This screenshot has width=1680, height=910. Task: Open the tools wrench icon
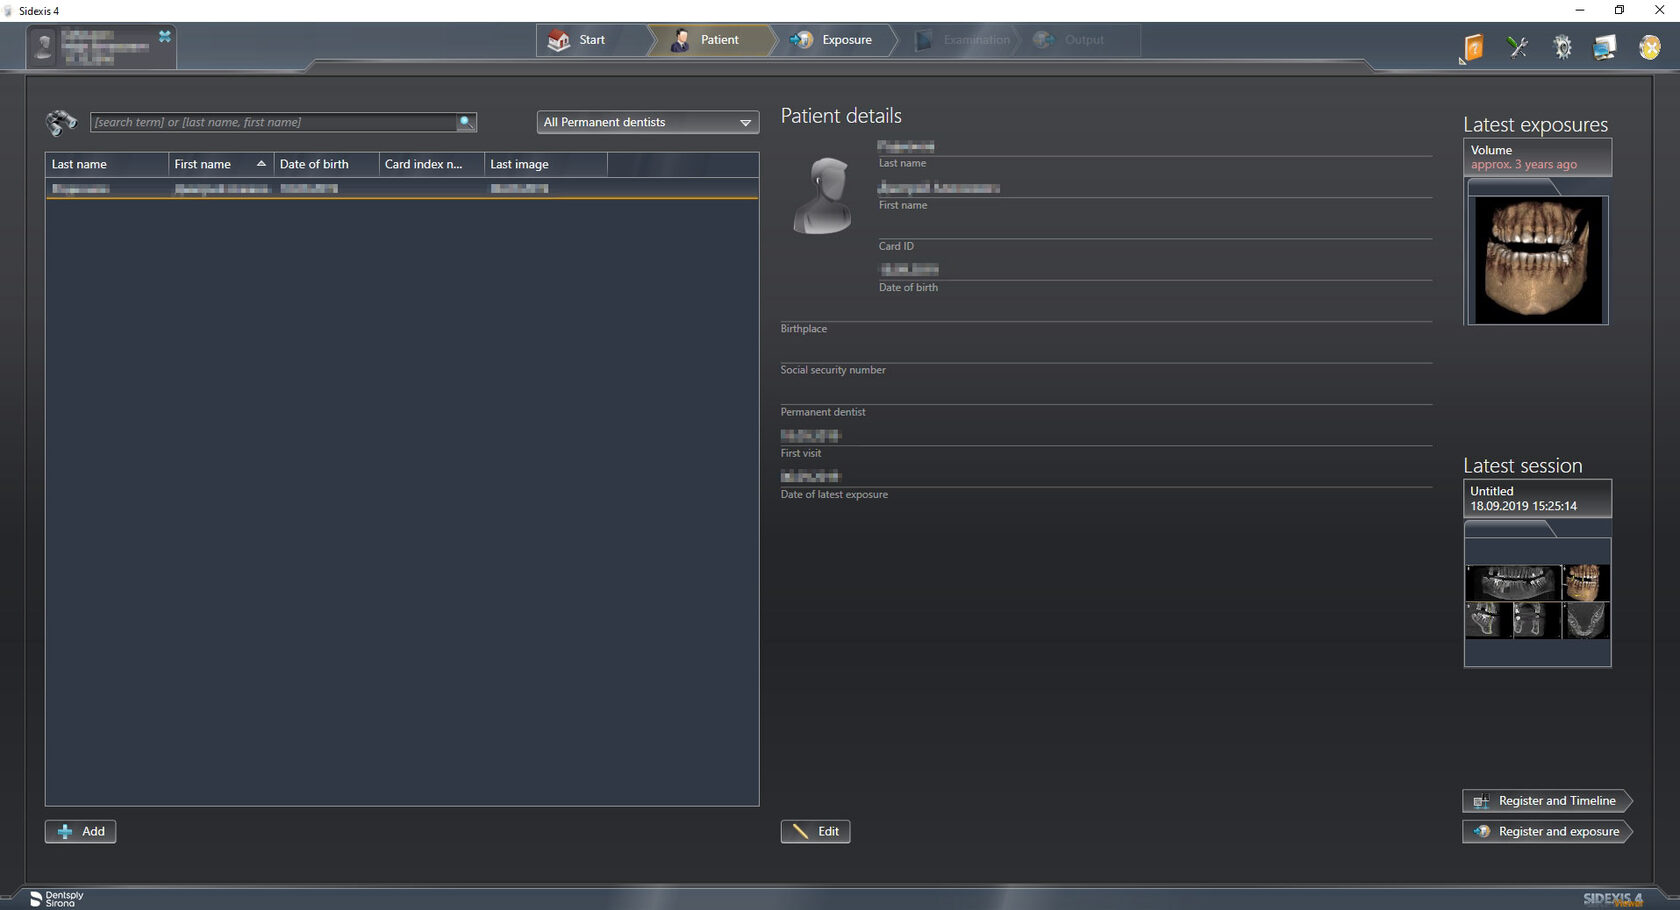tap(1518, 47)
